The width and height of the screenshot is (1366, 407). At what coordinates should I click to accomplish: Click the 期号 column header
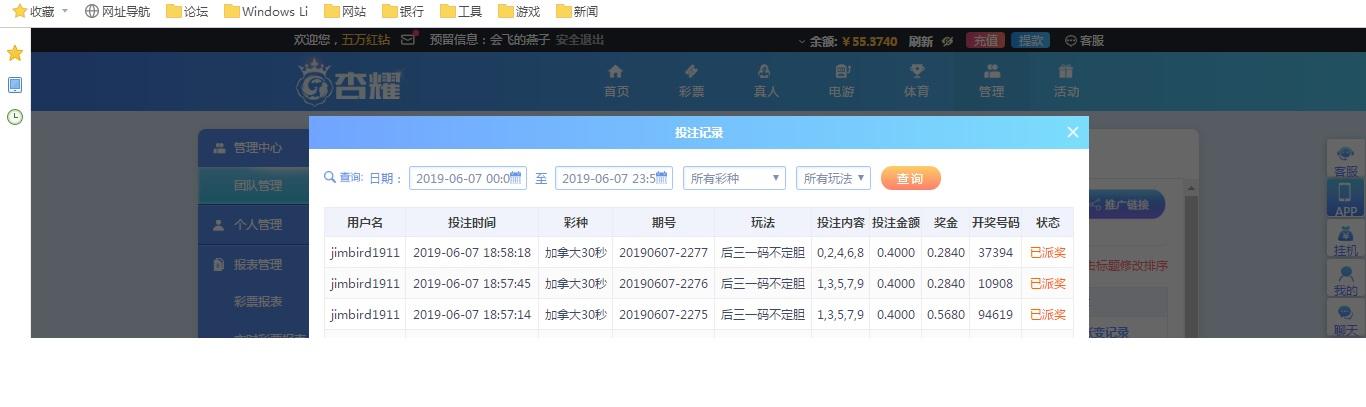pyautogui.click(x=664, y=223)
